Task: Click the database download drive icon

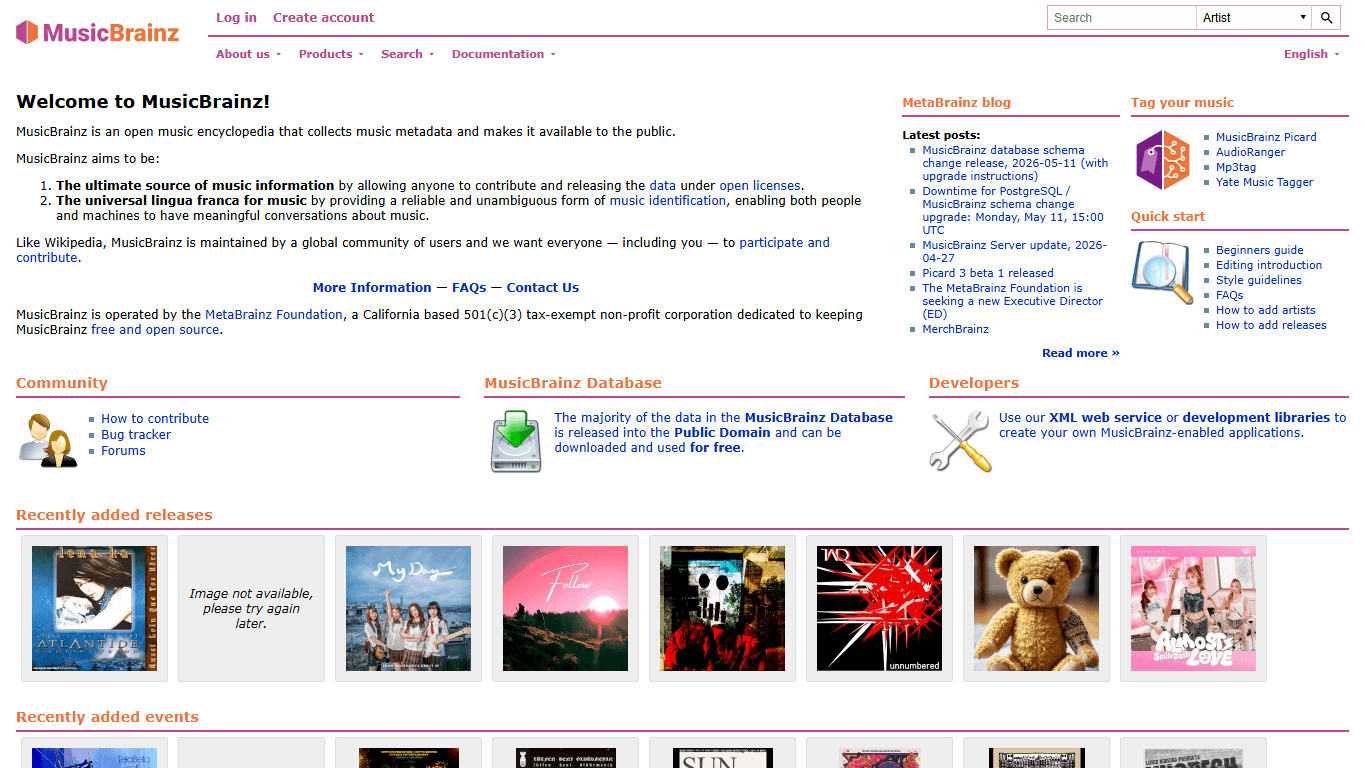Action: click(x=516, y=441)
